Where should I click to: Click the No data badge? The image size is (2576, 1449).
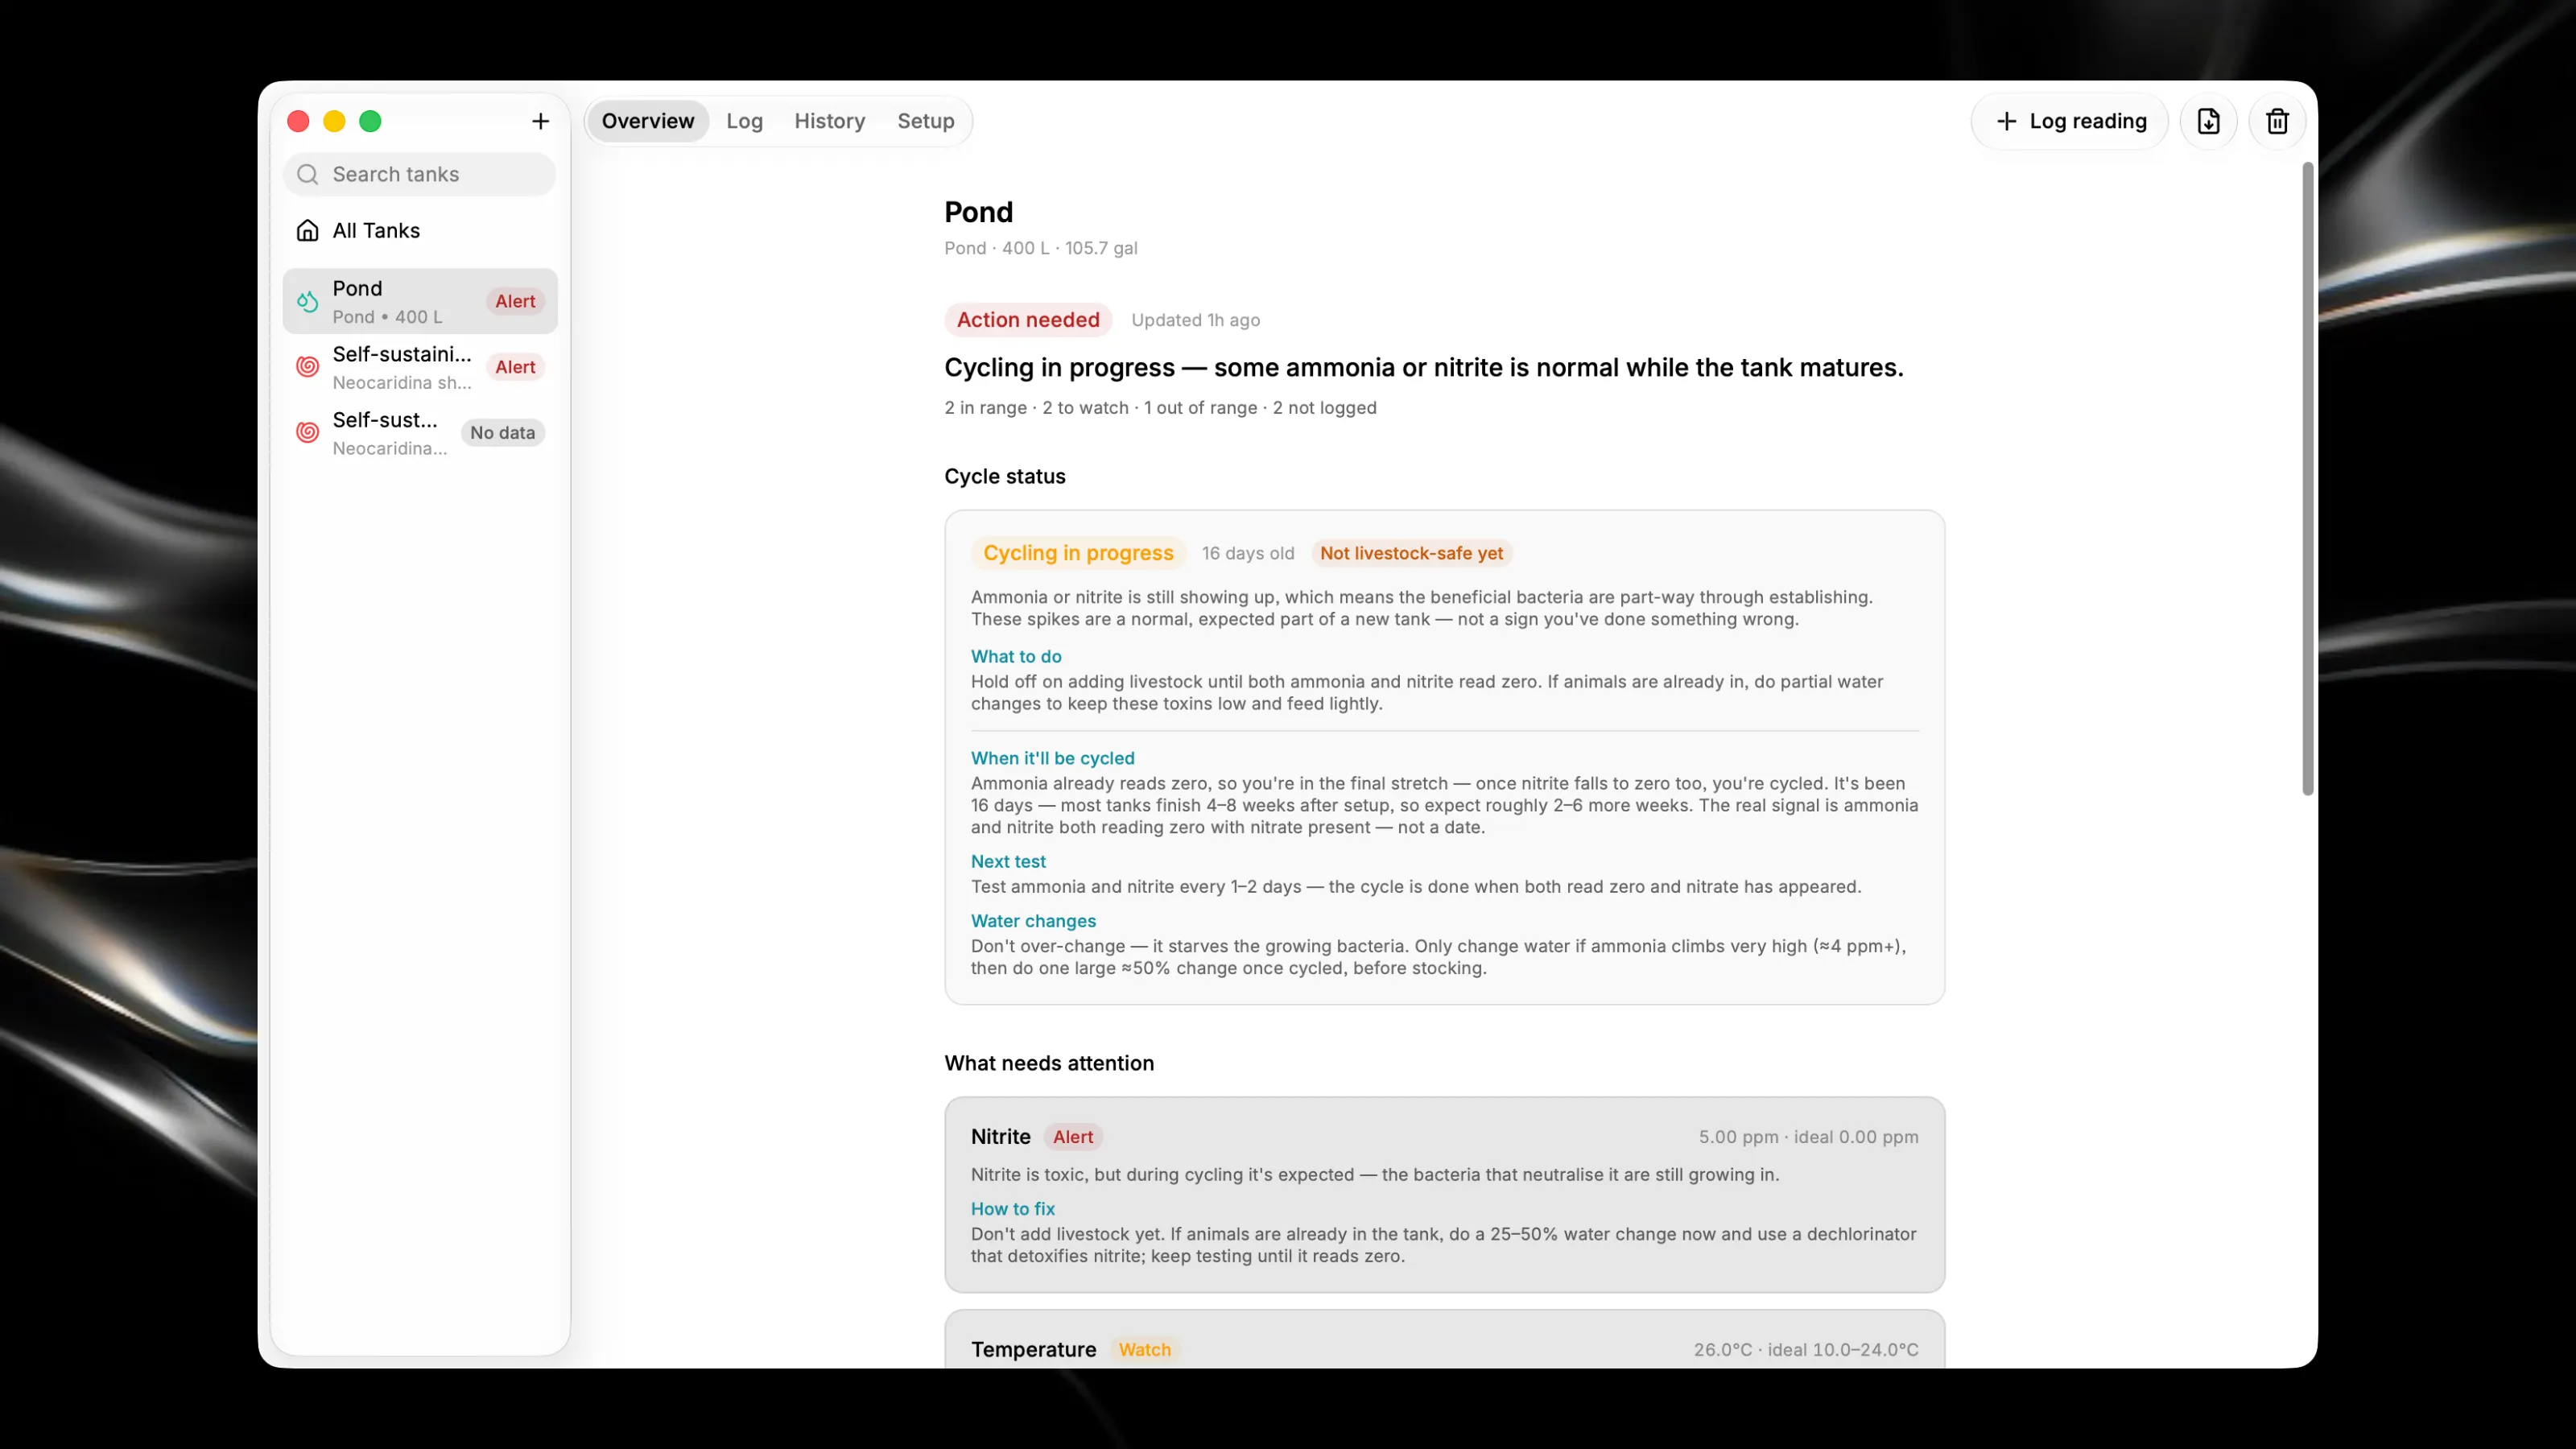pyautogui.click(x=502, y=433)
